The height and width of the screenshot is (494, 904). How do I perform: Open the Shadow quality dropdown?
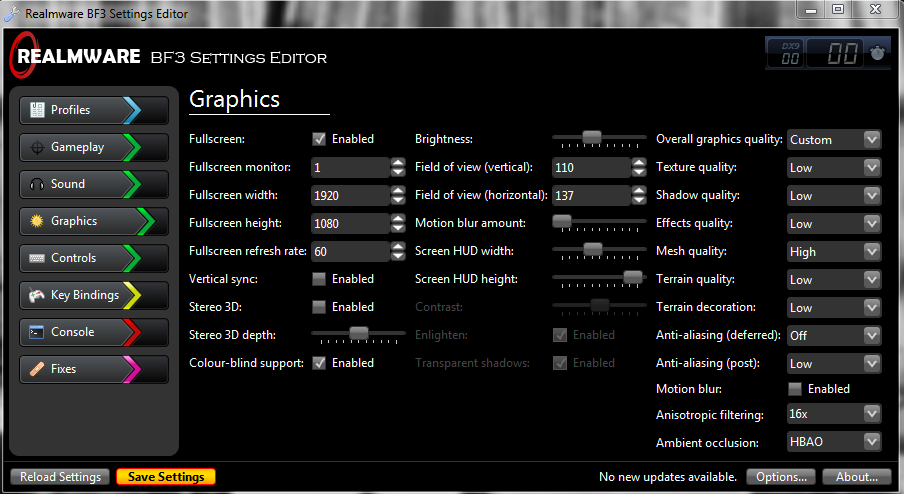tap(834, 195)
